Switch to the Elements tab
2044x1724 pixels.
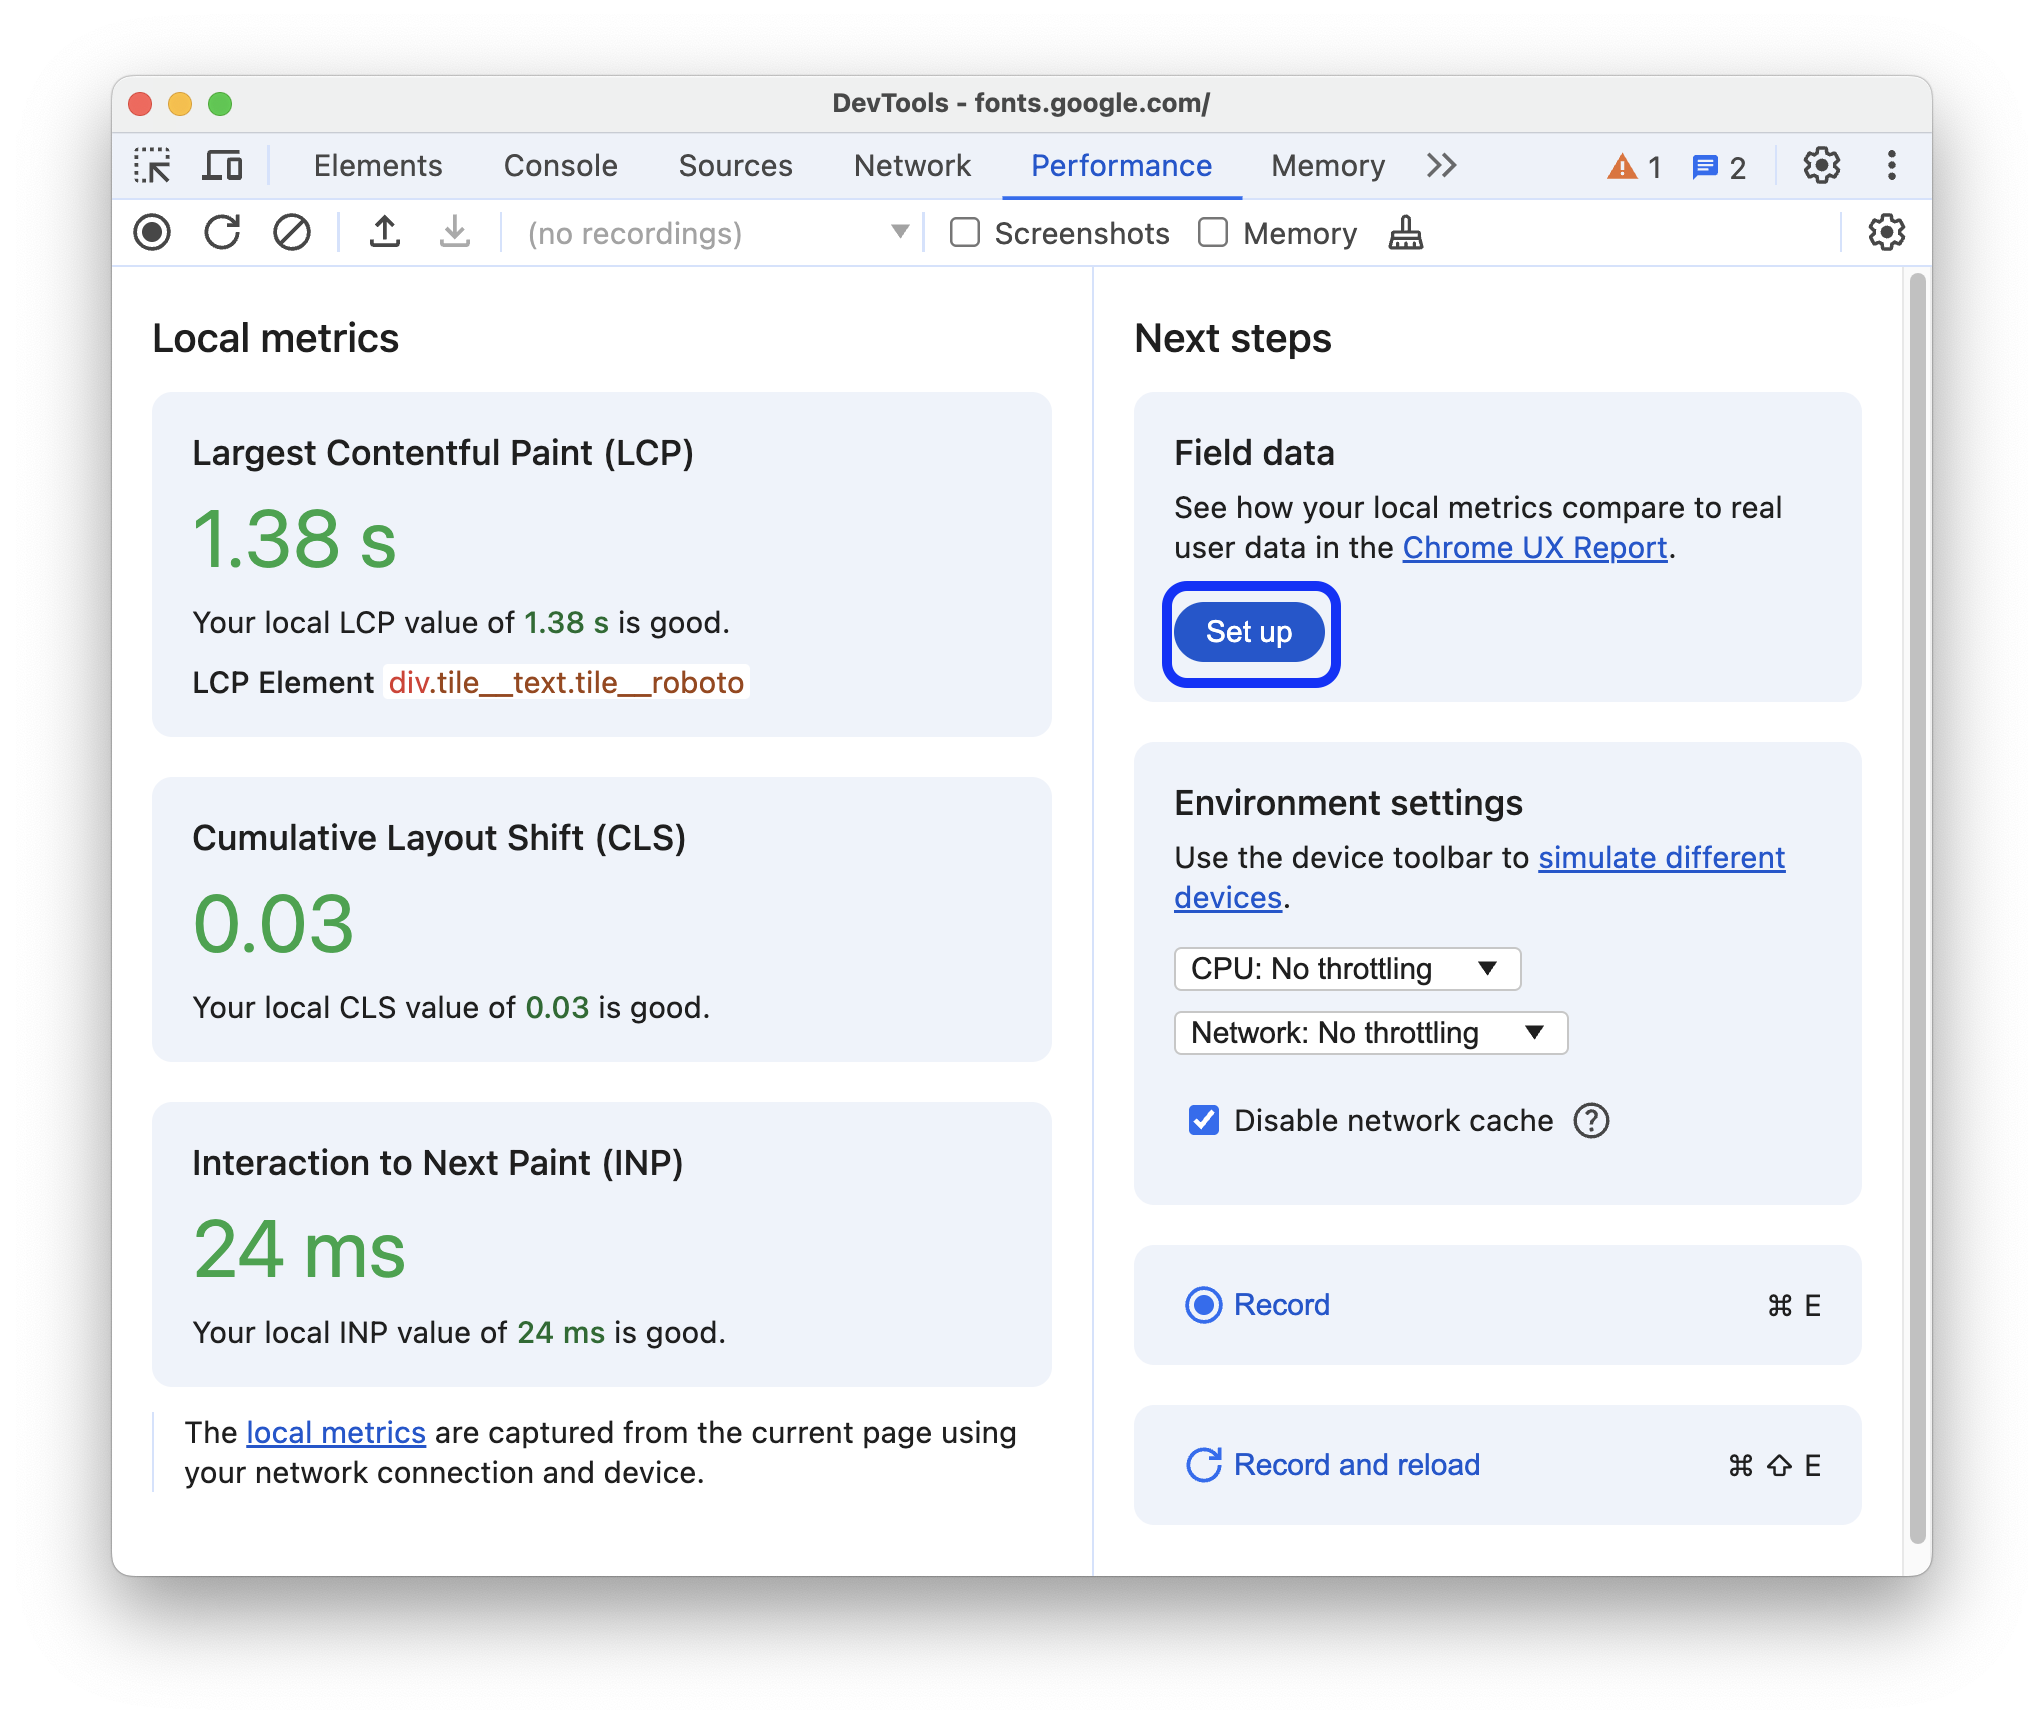click(x=378, y=166)
